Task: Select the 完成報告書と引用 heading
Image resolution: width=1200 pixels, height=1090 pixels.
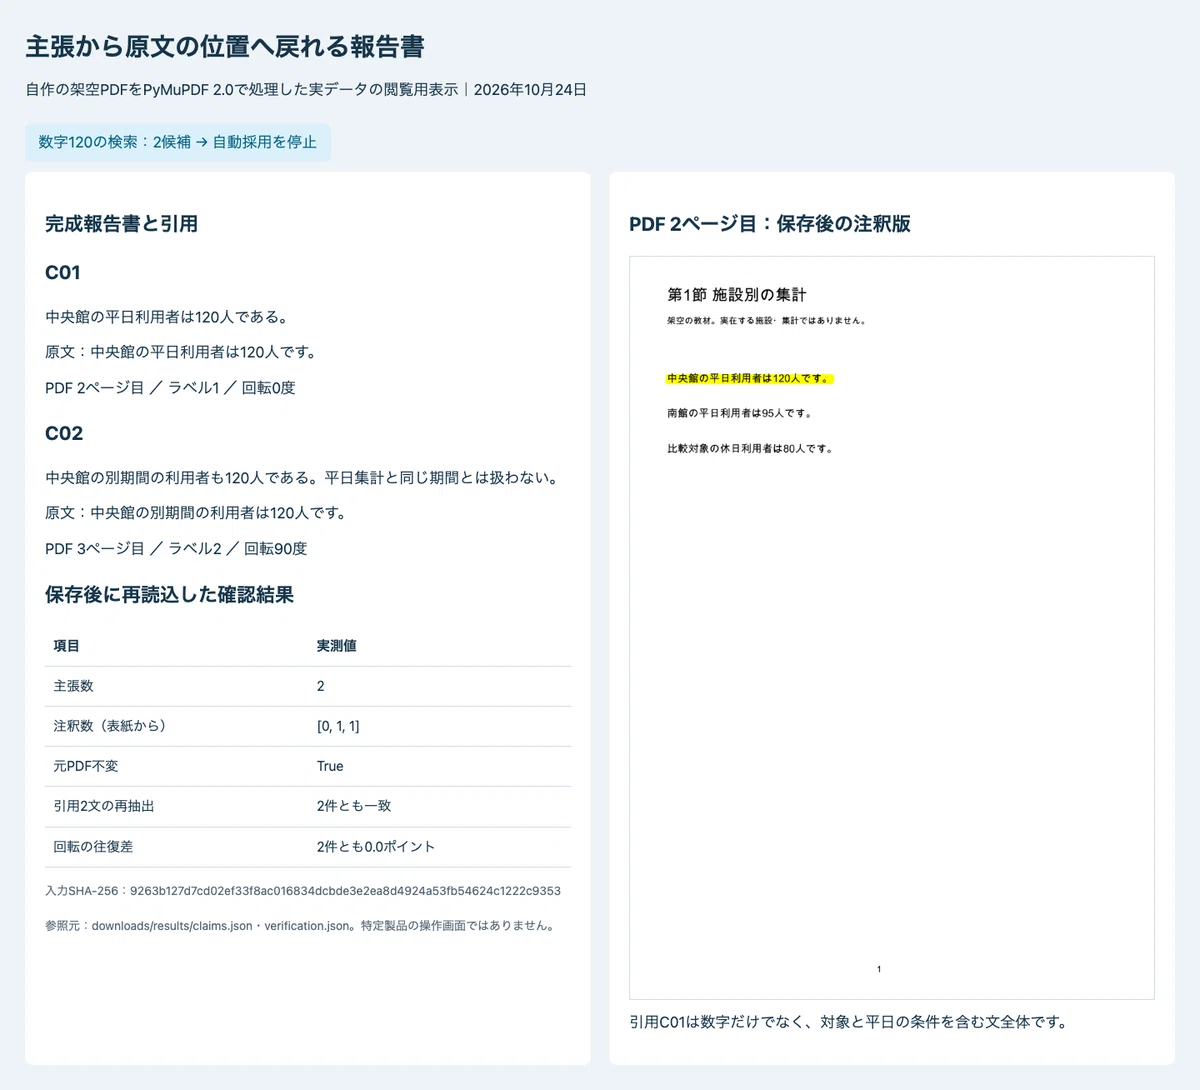Action: 121,224
